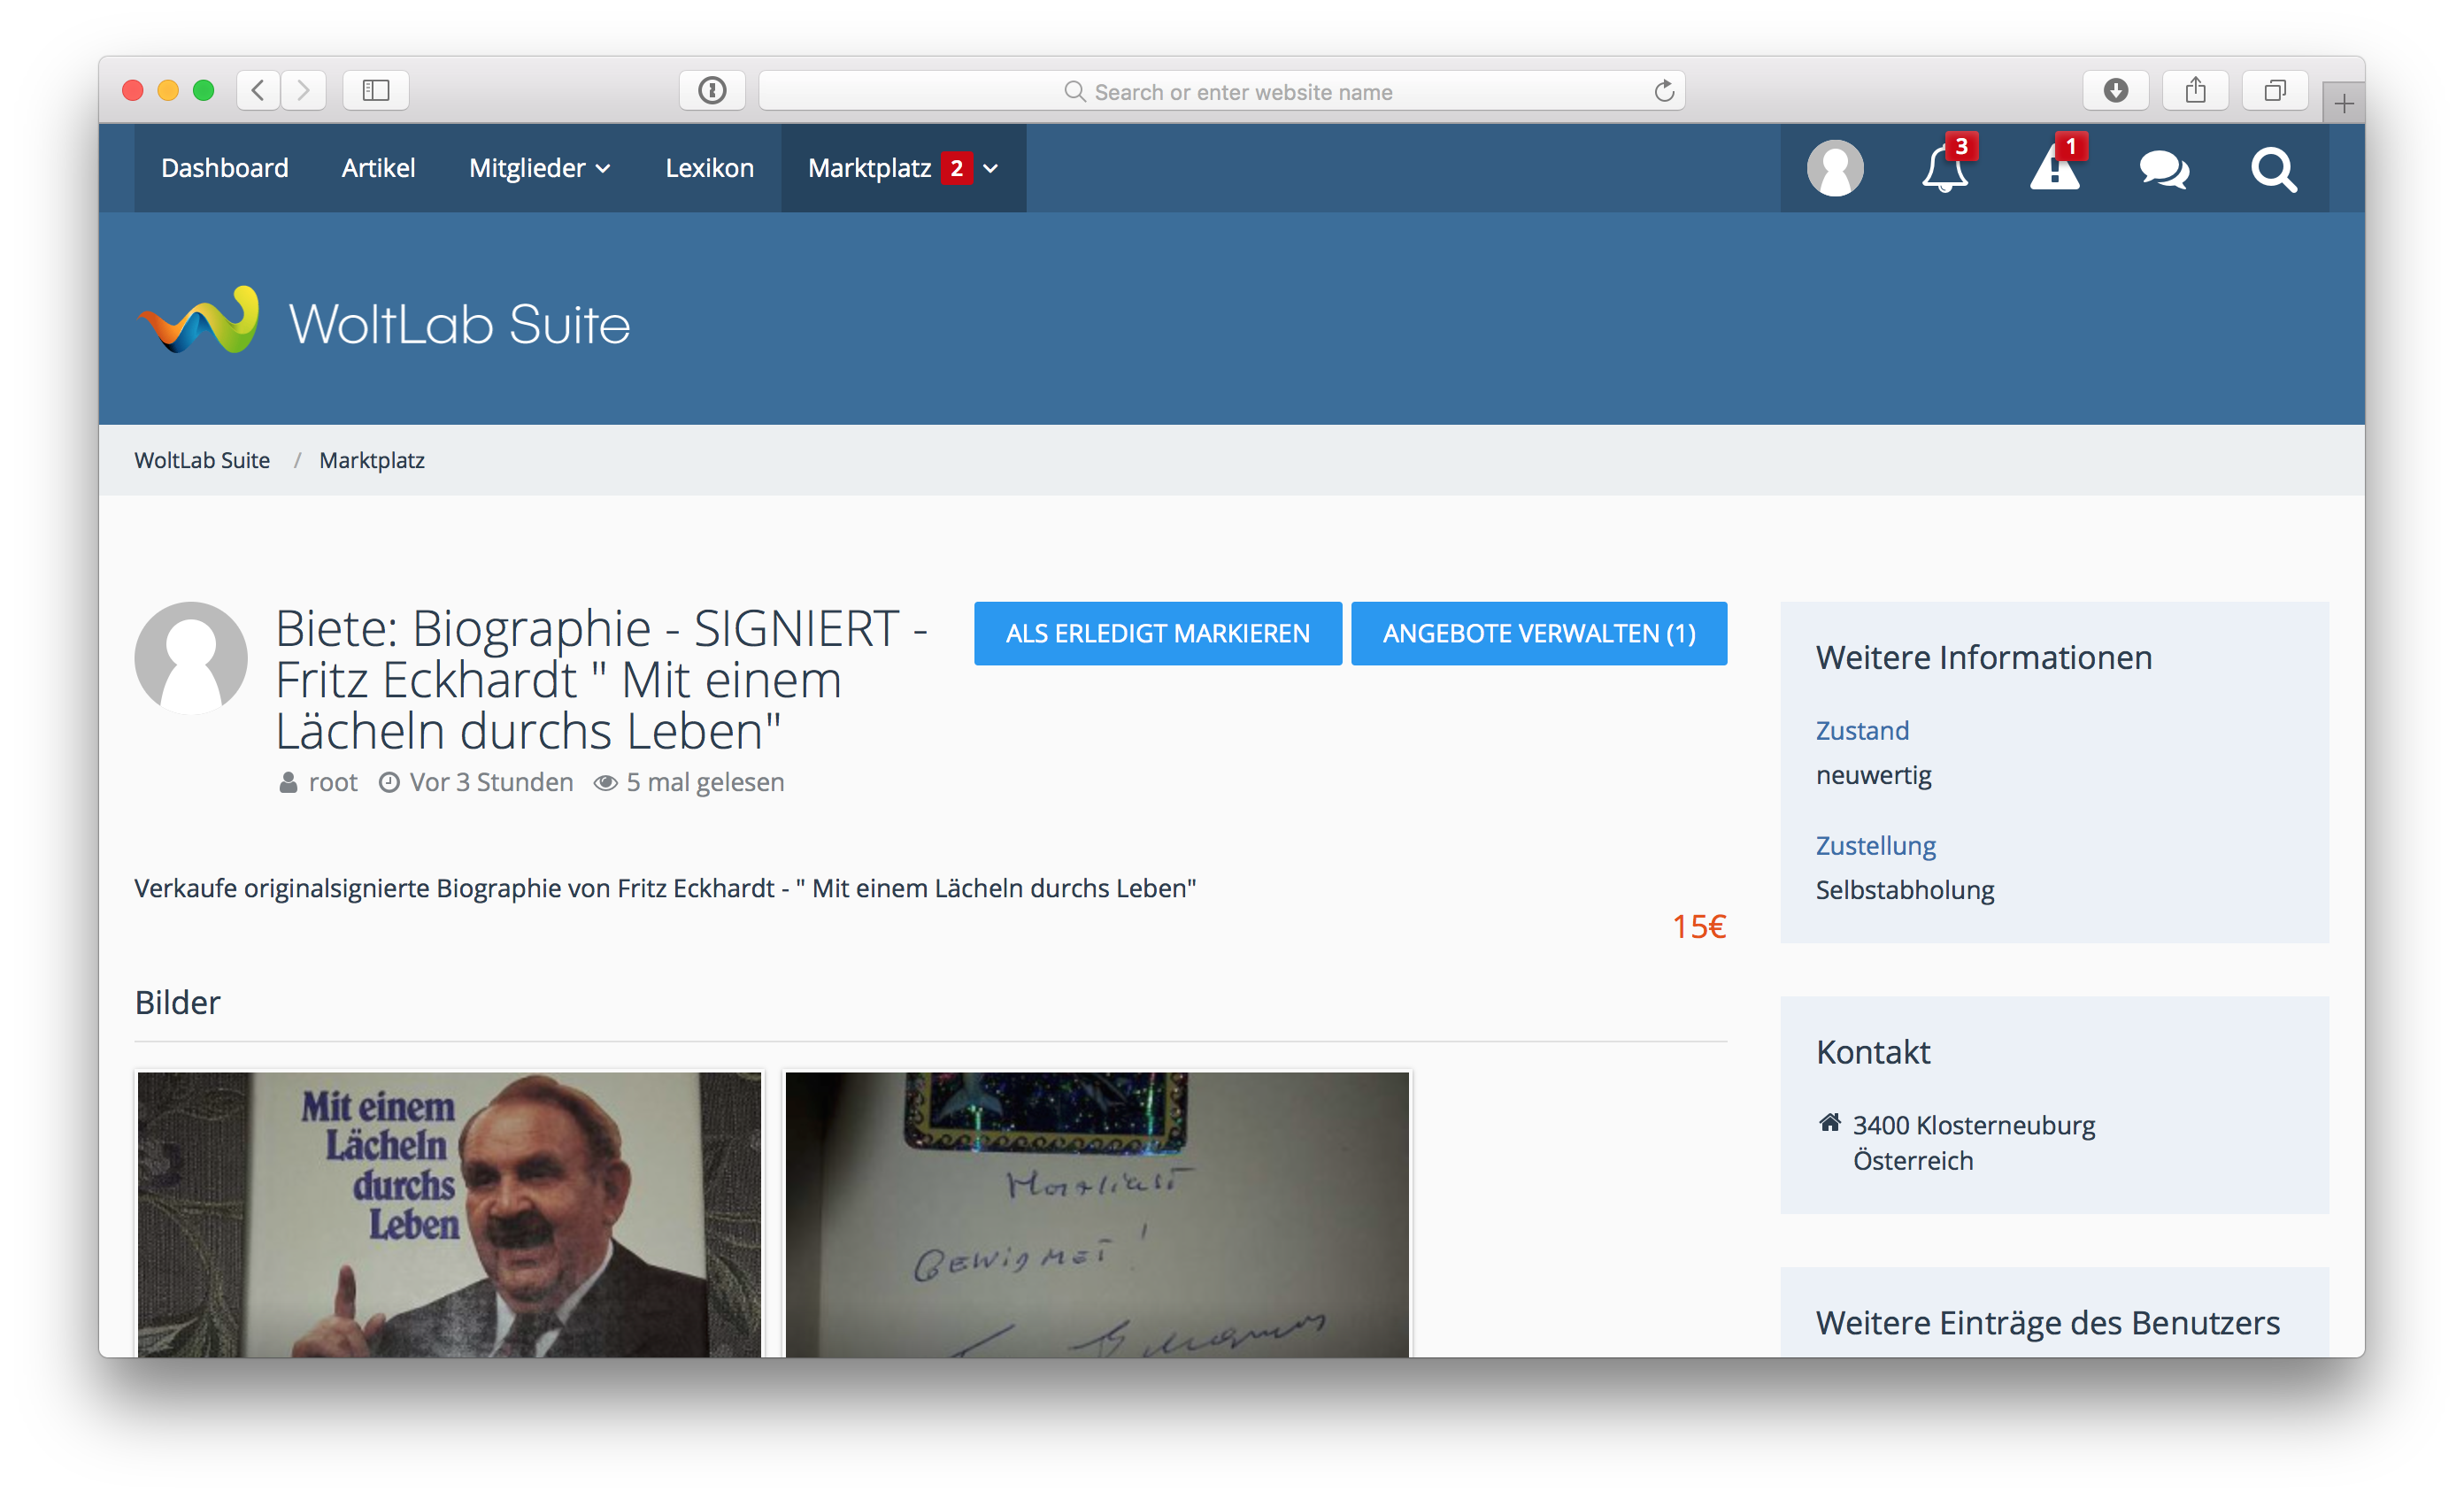Click Als erledigt markieren button

1157,633
